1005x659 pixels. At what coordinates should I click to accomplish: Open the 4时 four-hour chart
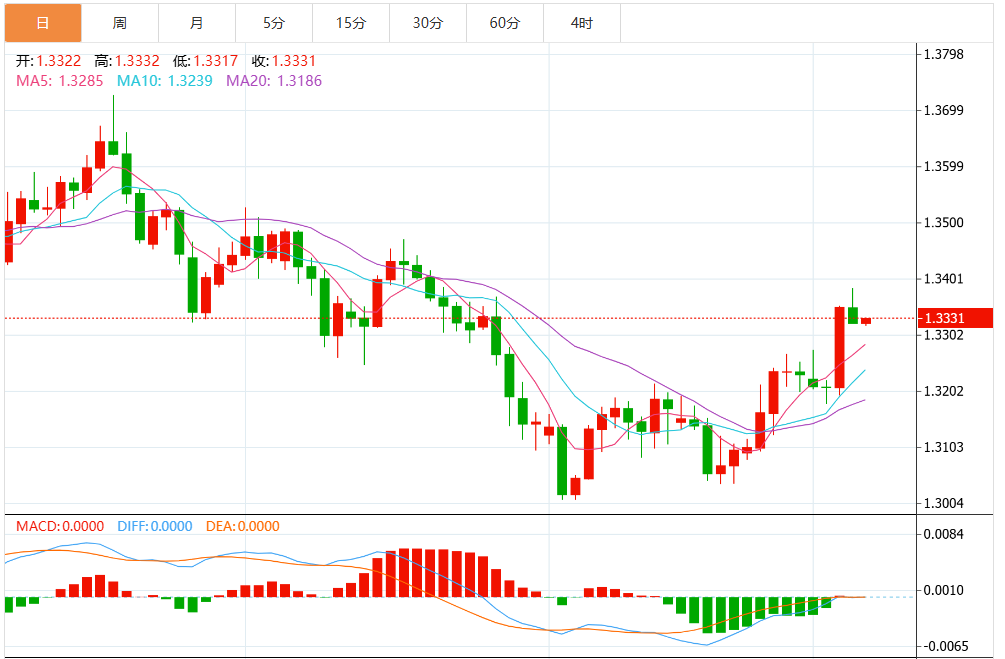[581, 22]
